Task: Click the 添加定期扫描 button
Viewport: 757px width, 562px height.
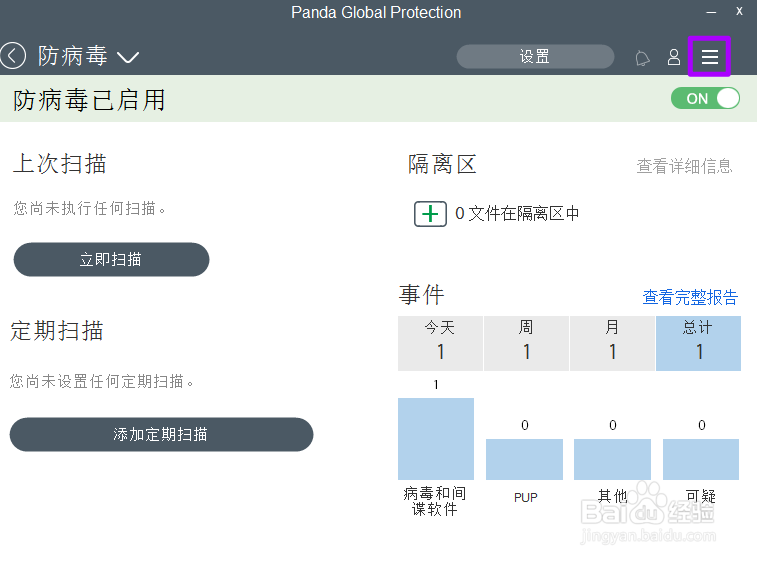Action: tap(161, 435)
